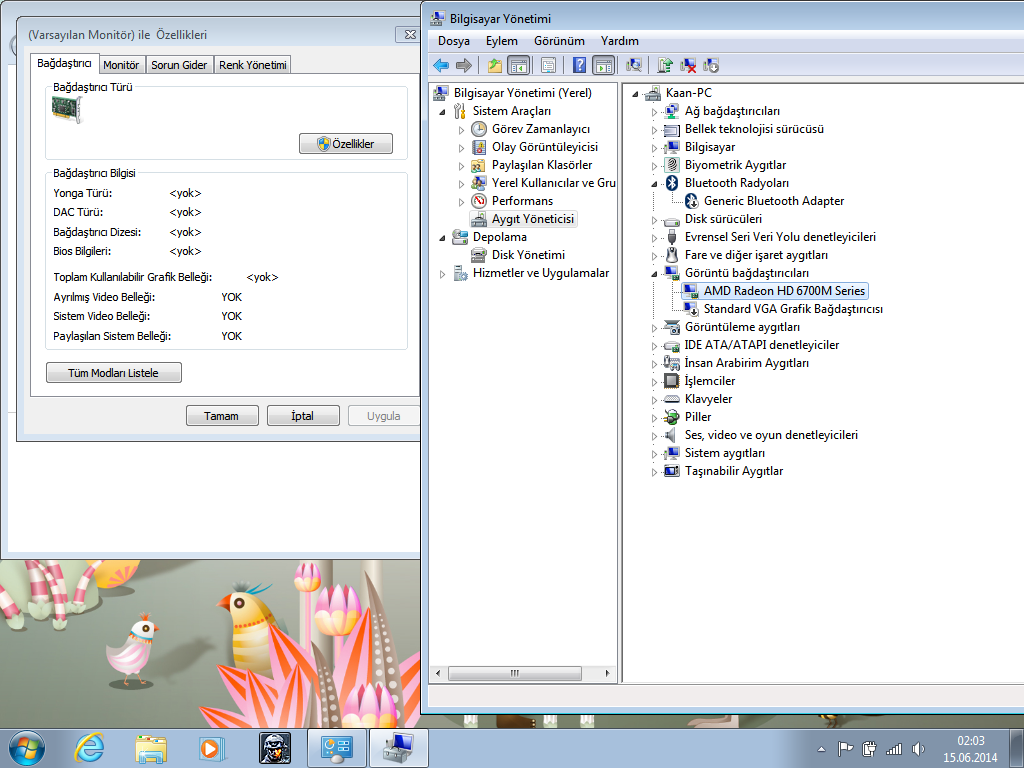Click the Action Center flag tray icon
Image resolution: width=1024 pixels, height=768 pixels.
coord(846,749)
